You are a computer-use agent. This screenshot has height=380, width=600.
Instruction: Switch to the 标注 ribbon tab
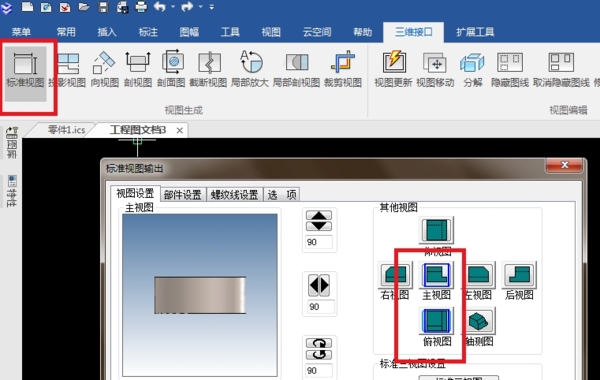[148, 32]
